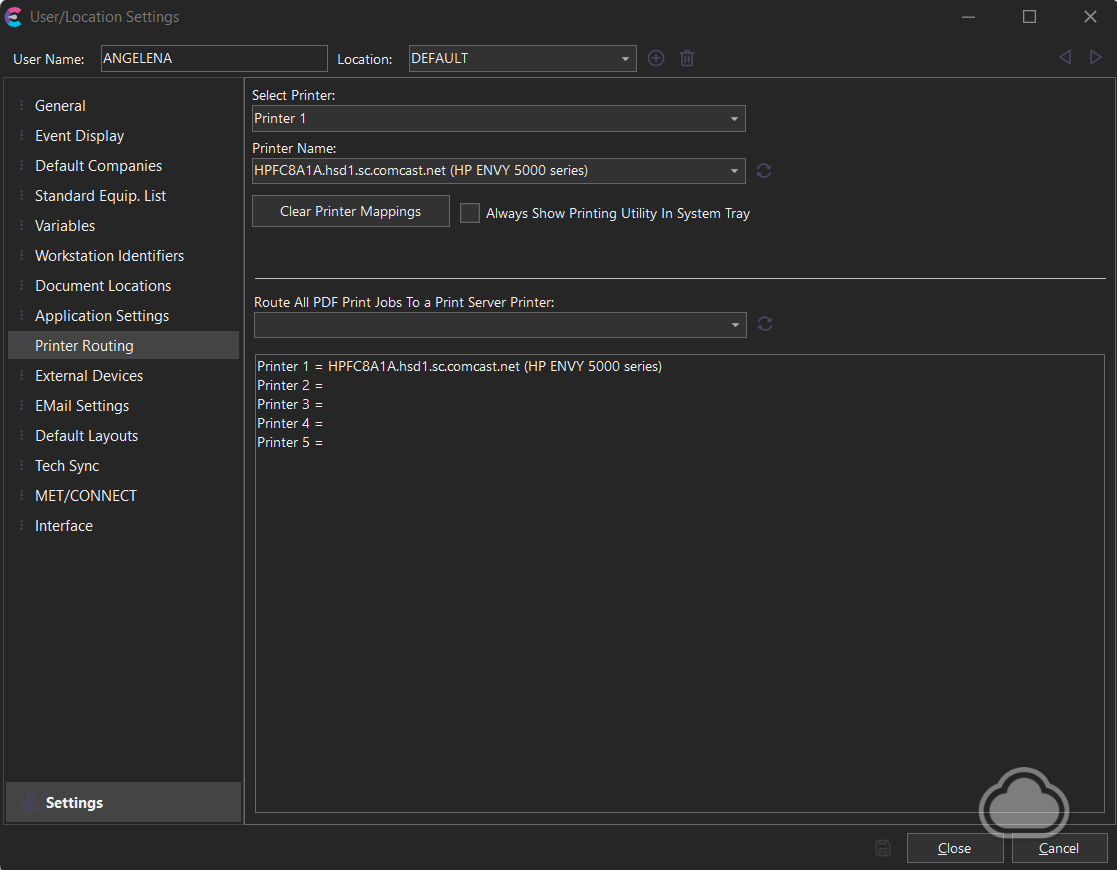Open the Location dropdown
1117x870 pixels.
[626, 59]
